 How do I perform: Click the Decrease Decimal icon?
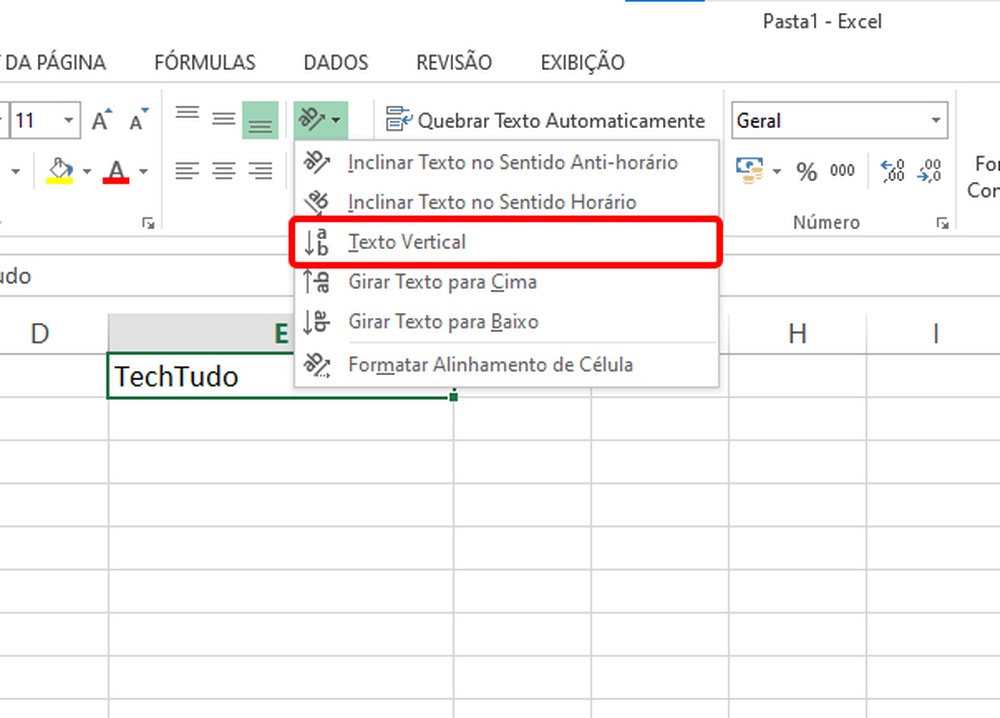pyautogui.click(x=930, y=171)
